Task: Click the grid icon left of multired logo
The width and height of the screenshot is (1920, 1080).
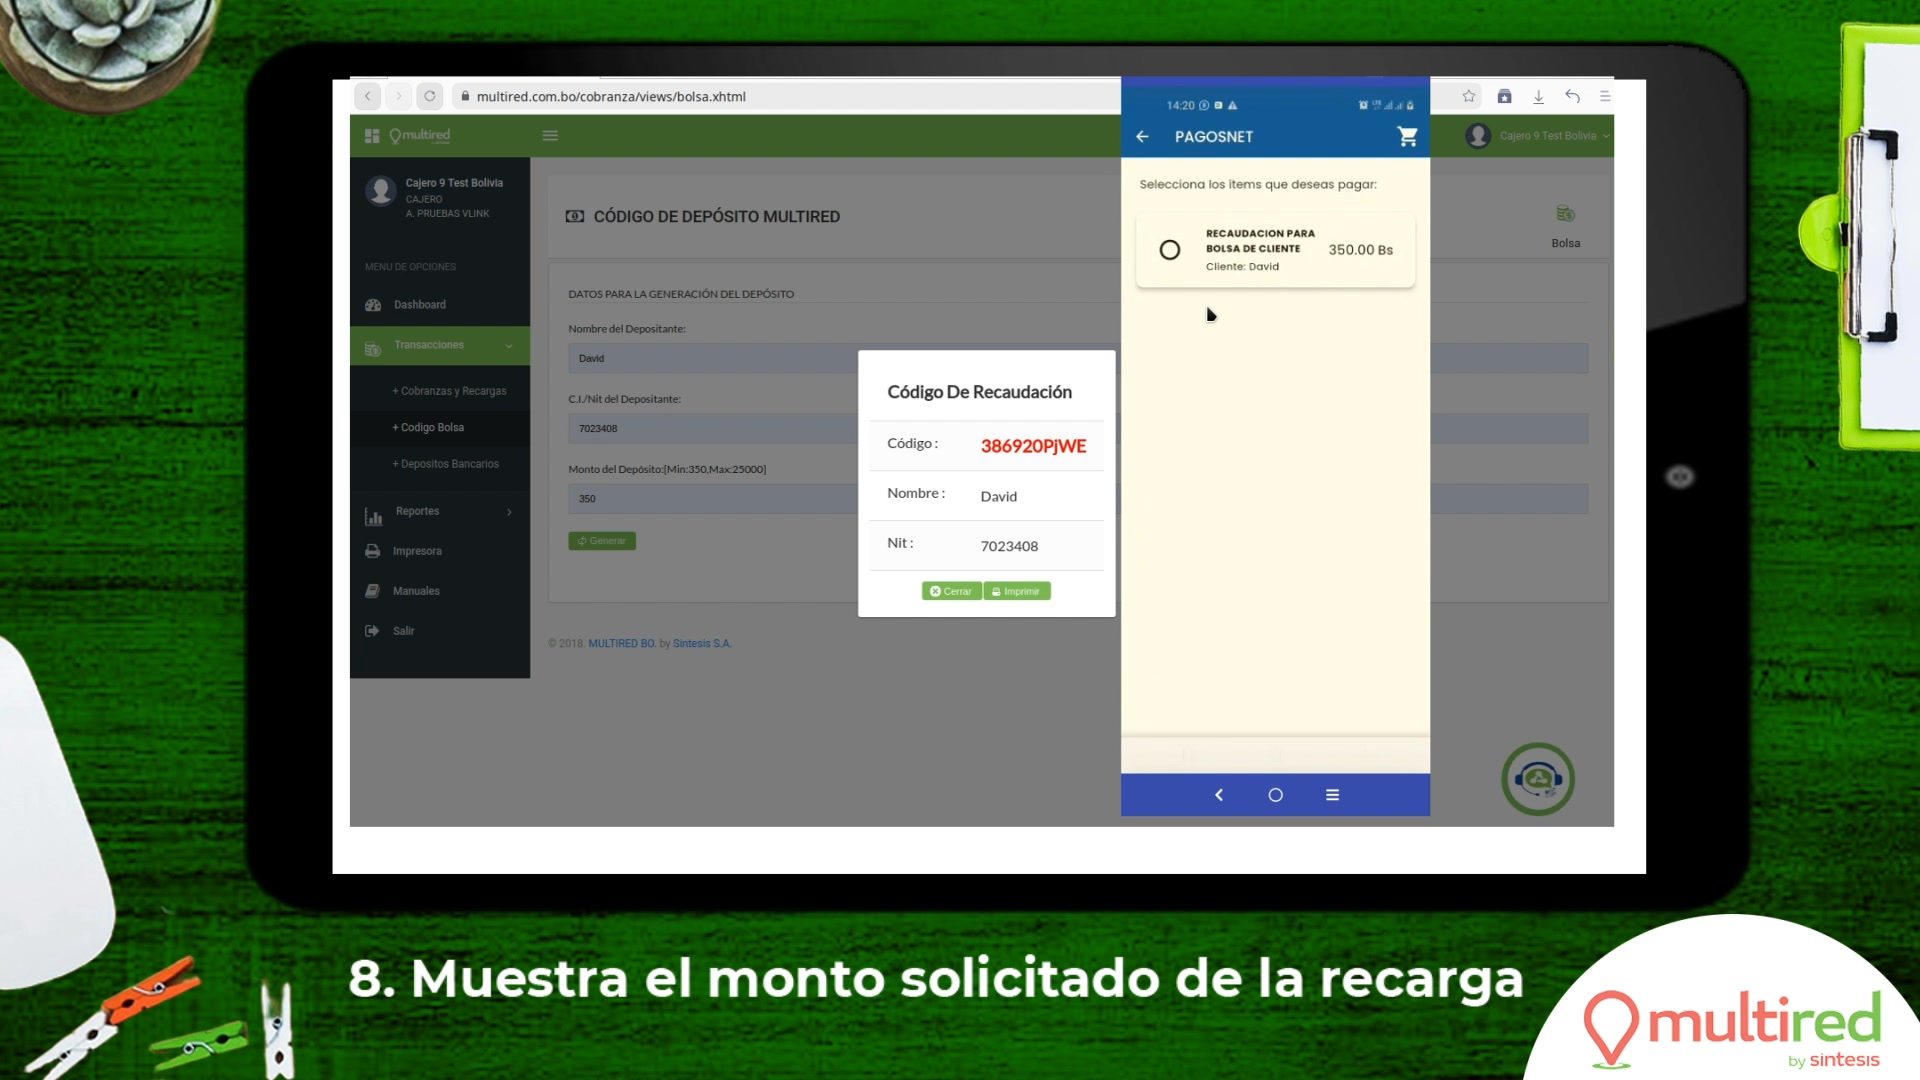Action: tap(372, 136)
